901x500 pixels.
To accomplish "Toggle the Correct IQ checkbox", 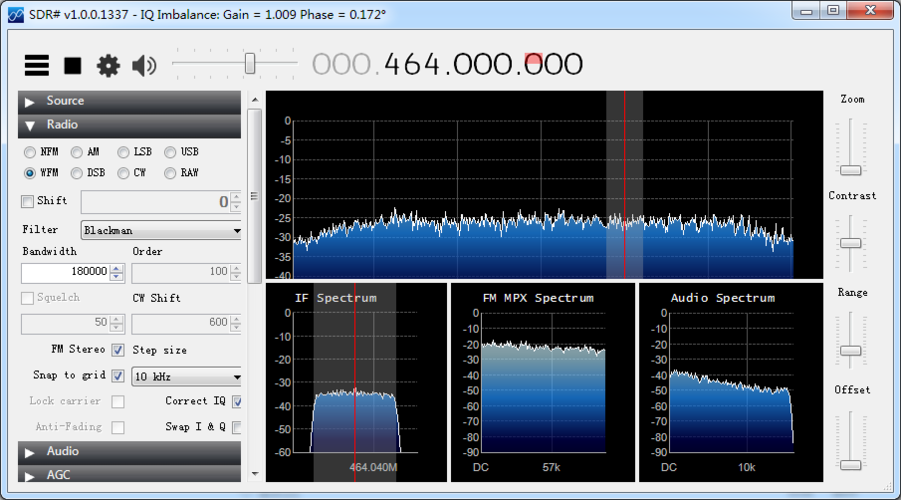I will click(x=237, y=401).
